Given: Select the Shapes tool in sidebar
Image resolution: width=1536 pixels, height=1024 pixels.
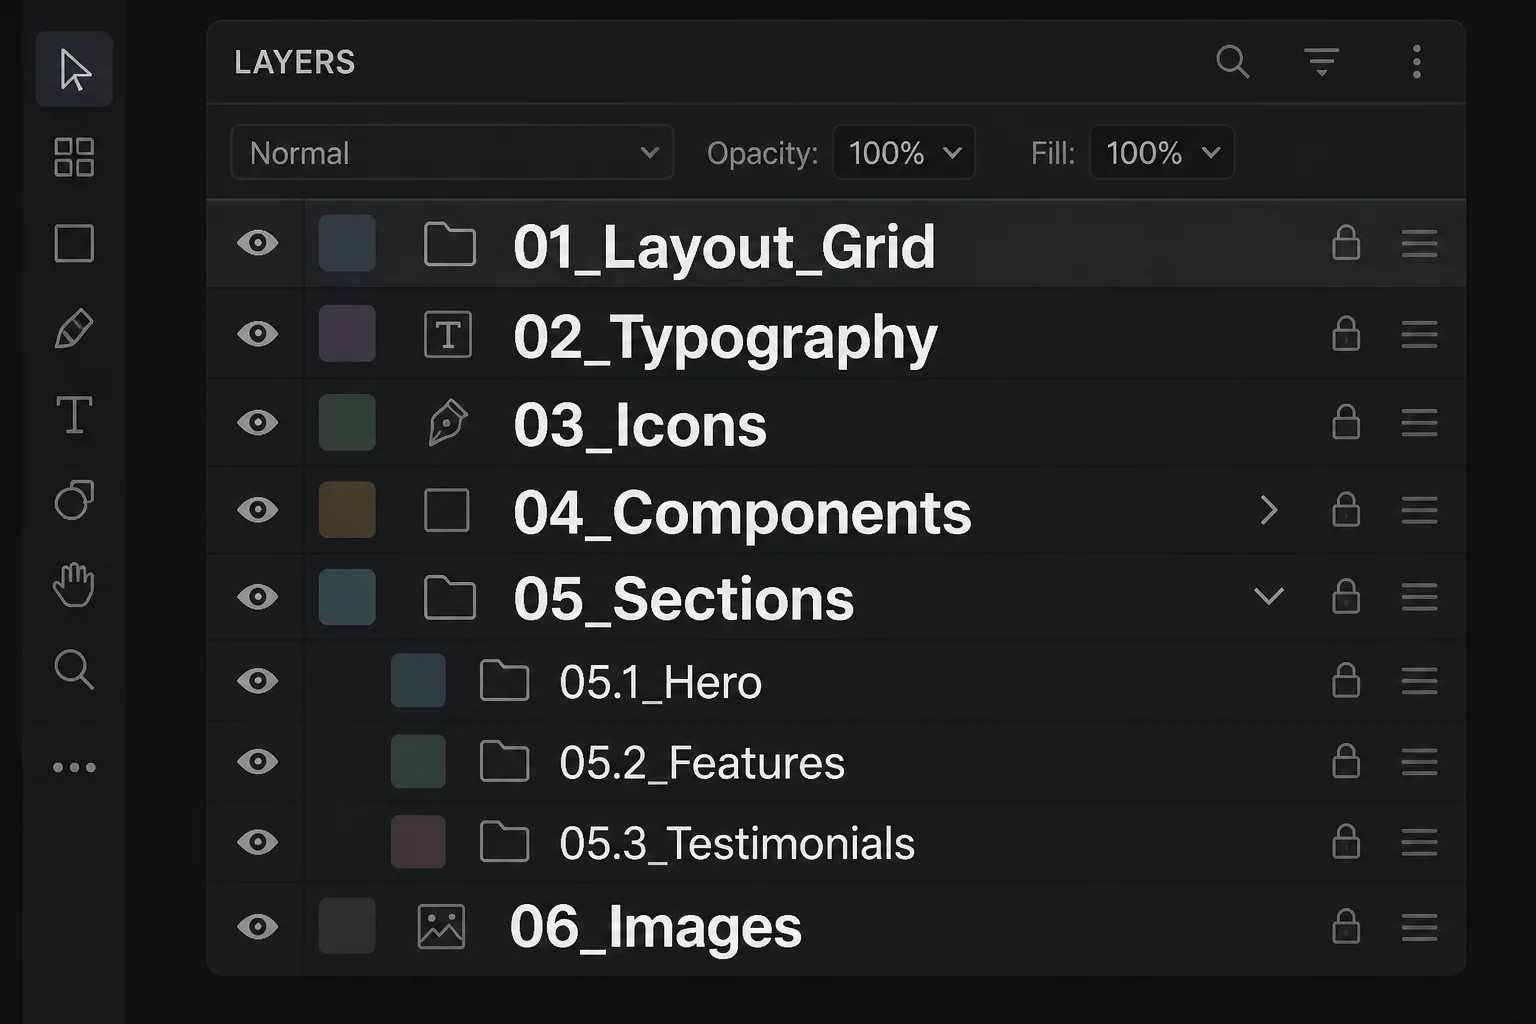Looking at the screenshot, I should tap(74, 500).
